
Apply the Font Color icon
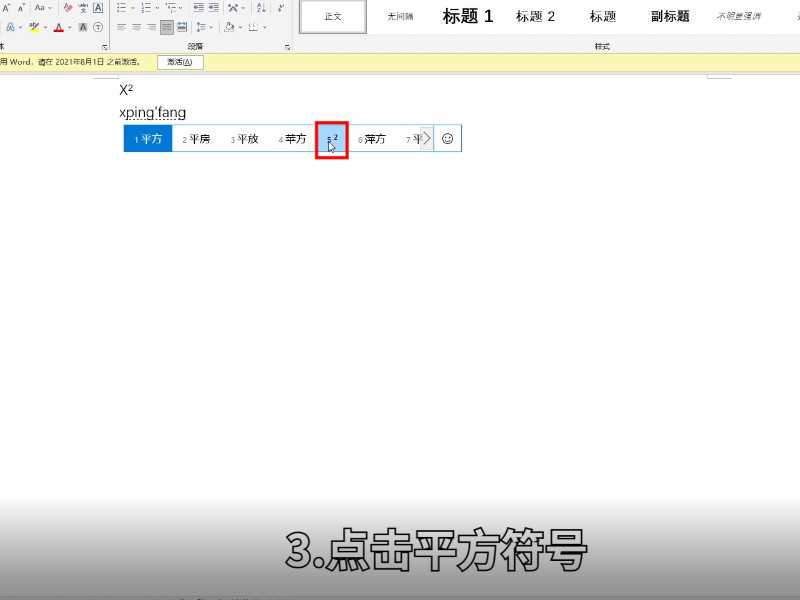60,26
